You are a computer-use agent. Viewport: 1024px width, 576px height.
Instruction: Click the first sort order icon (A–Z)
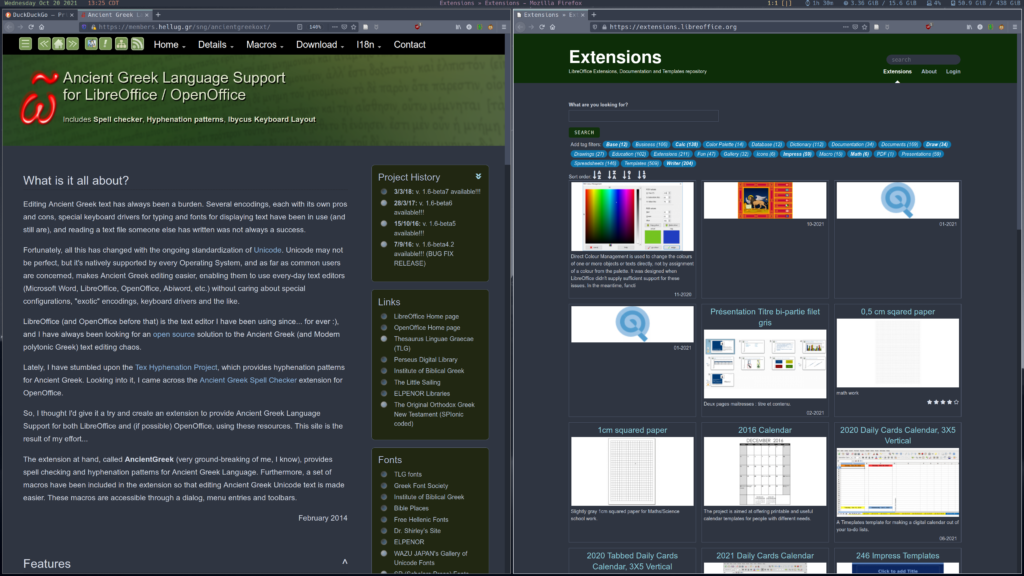tap(597, 175)
